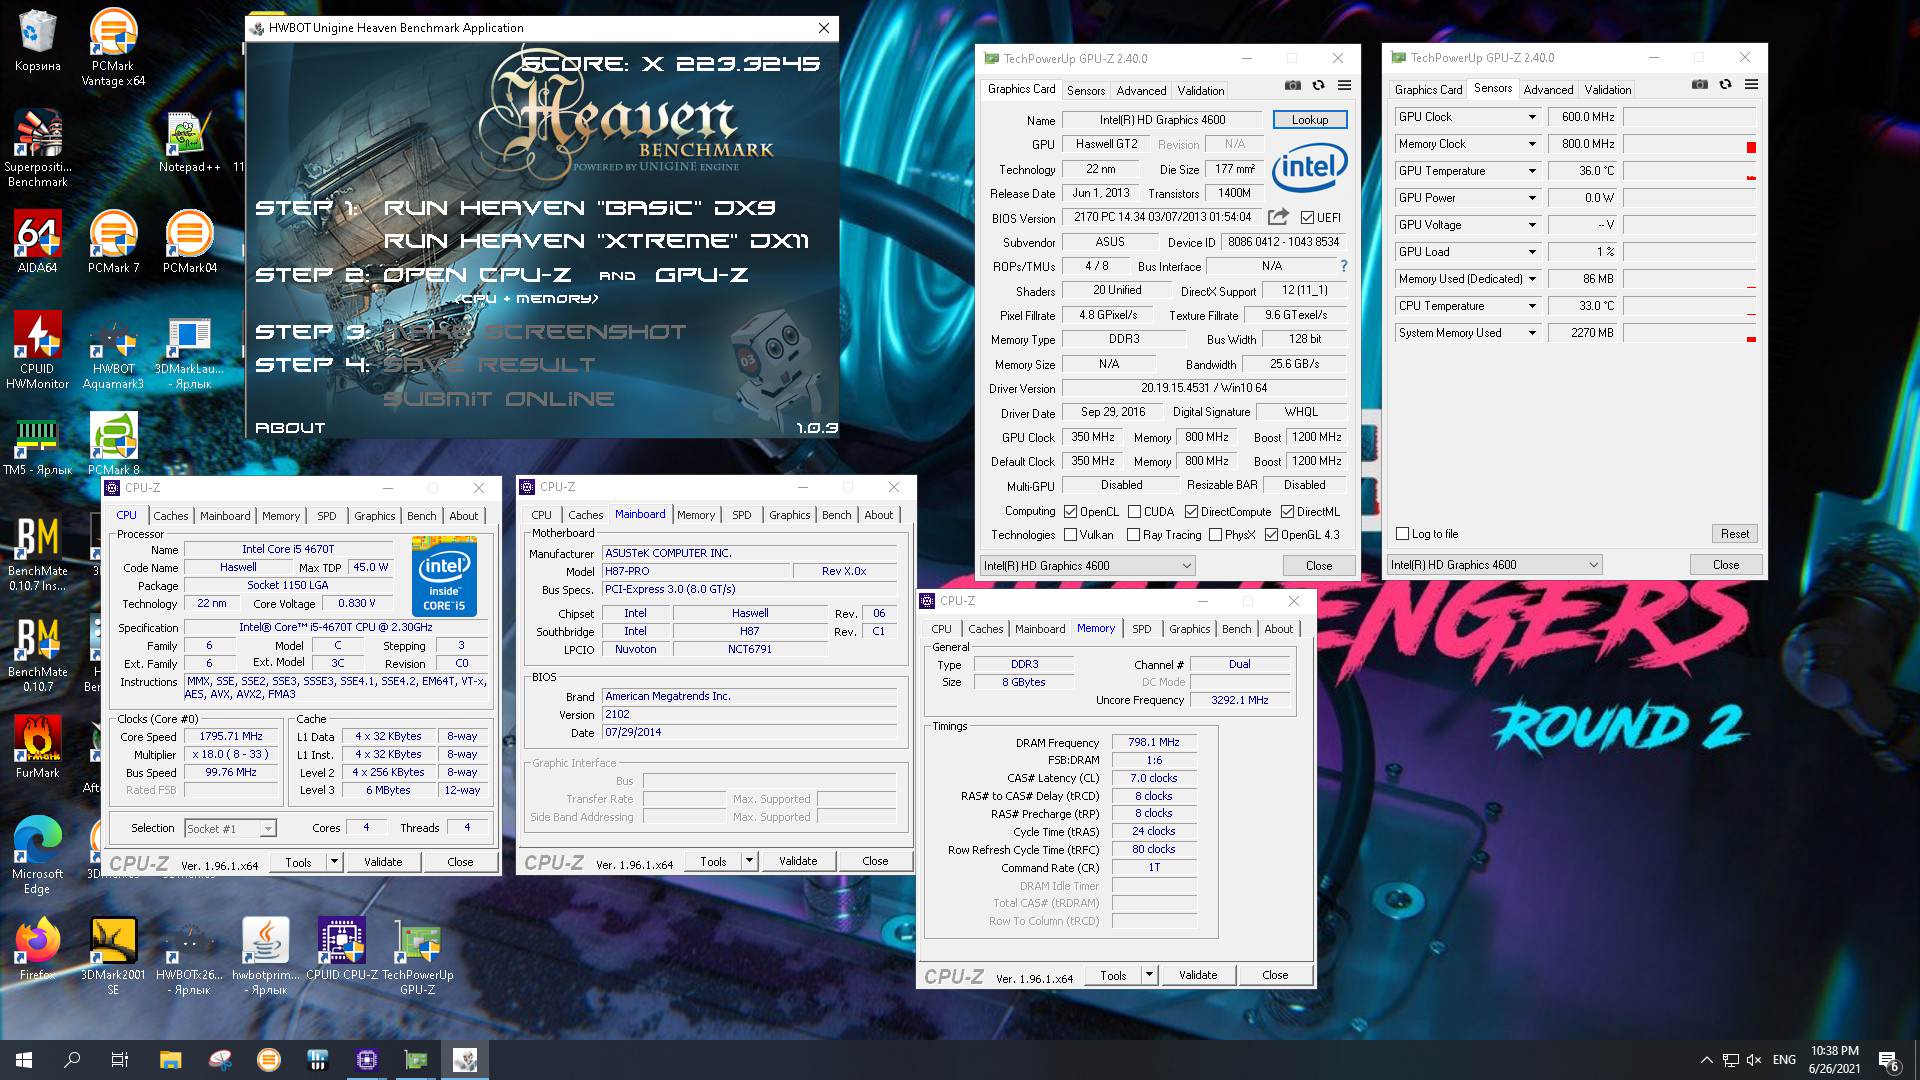Open the Caches tab in CPU-Z CPU window
Viewport: 1920px width, 1080px height.
coord(170,516)
